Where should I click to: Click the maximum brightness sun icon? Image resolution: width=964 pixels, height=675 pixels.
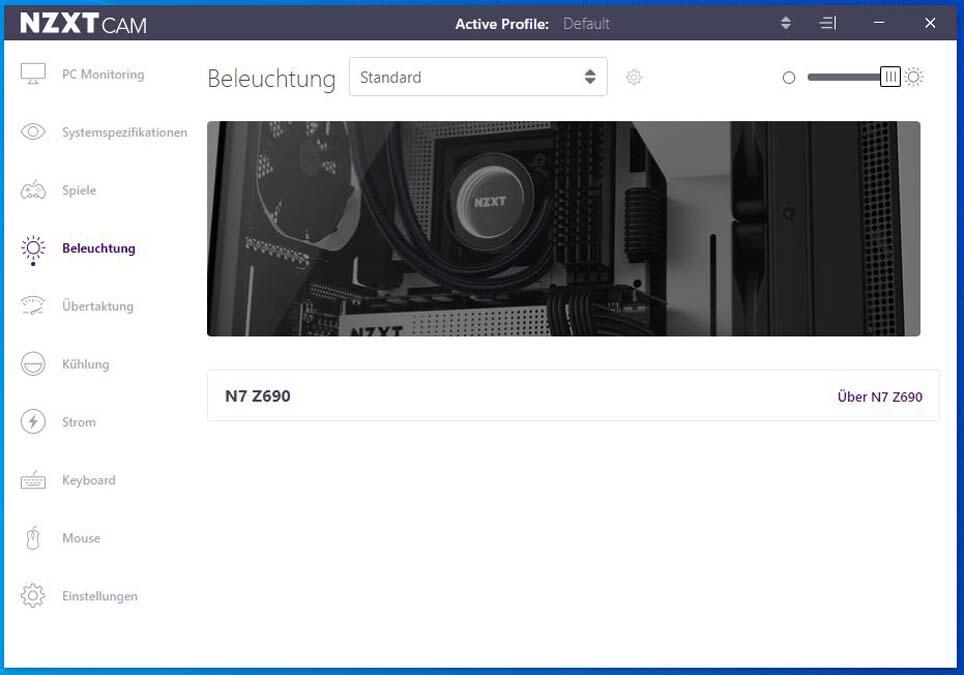pyautogui.click(x=914, y=77)
